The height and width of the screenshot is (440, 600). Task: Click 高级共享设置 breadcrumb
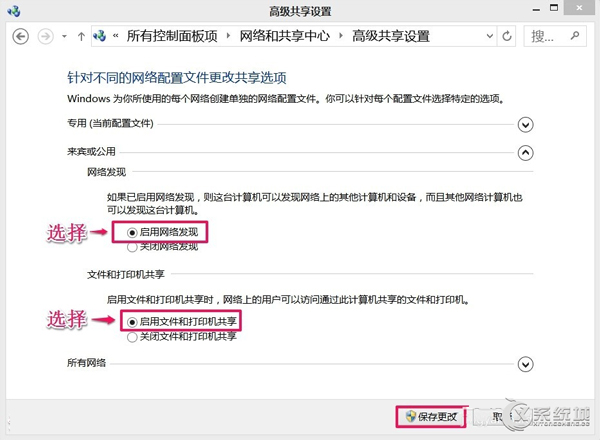[391, 36]
